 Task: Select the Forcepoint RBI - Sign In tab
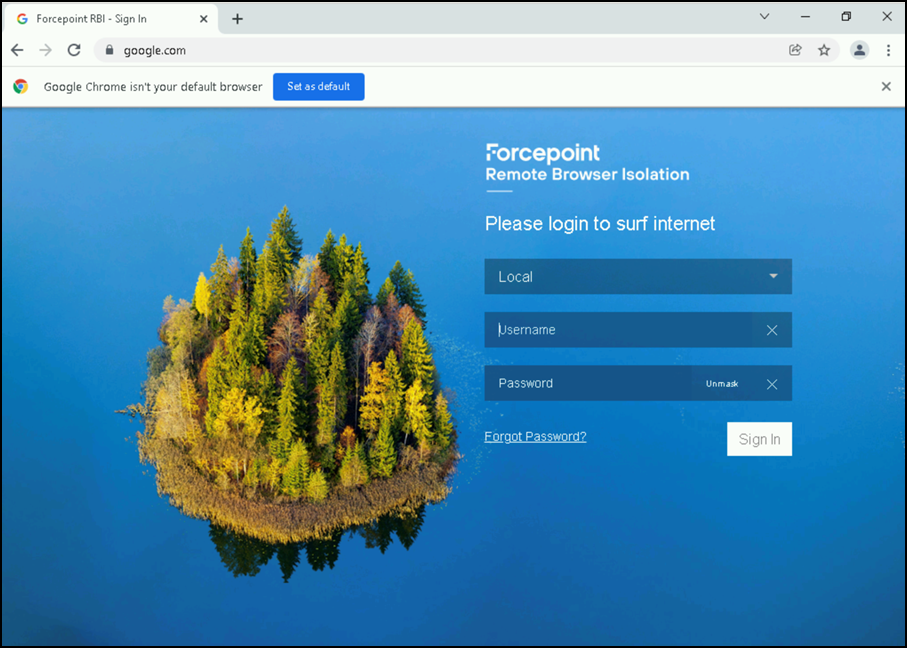(x=105, y=19)
